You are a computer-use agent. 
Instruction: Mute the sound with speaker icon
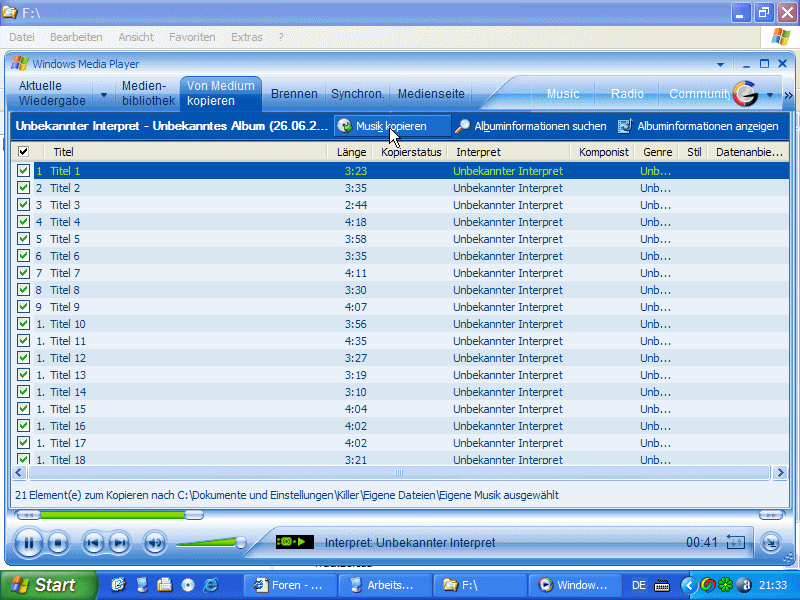click(x=155, y=543)
